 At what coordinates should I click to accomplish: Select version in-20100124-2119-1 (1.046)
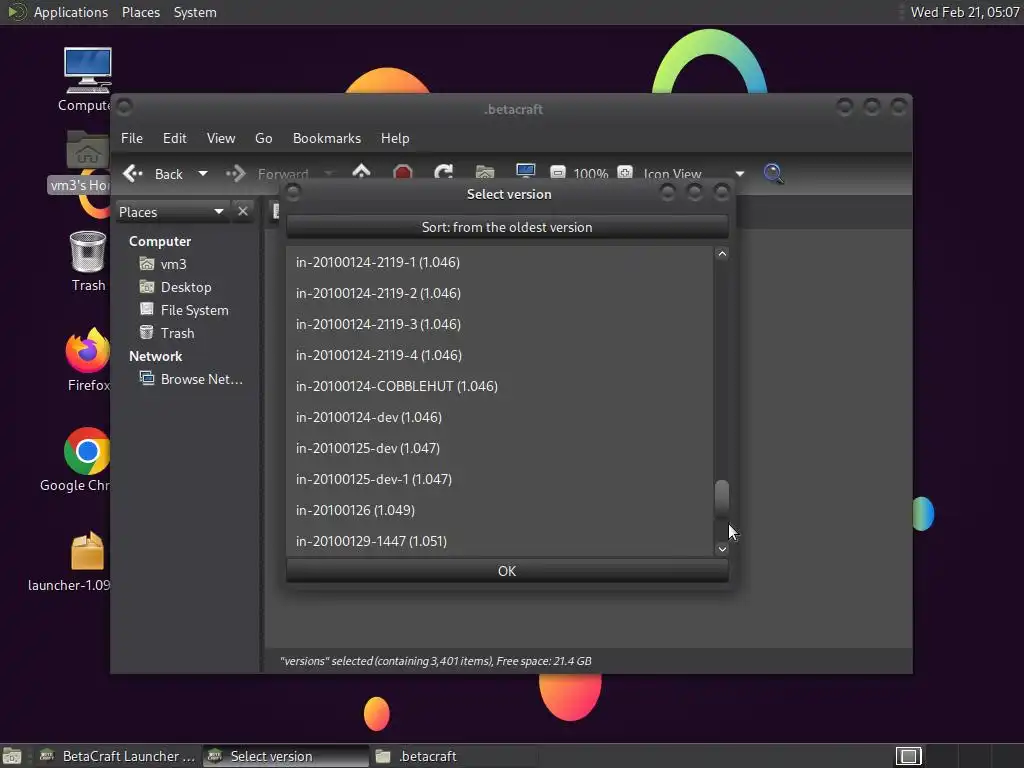tap(500, 262)
